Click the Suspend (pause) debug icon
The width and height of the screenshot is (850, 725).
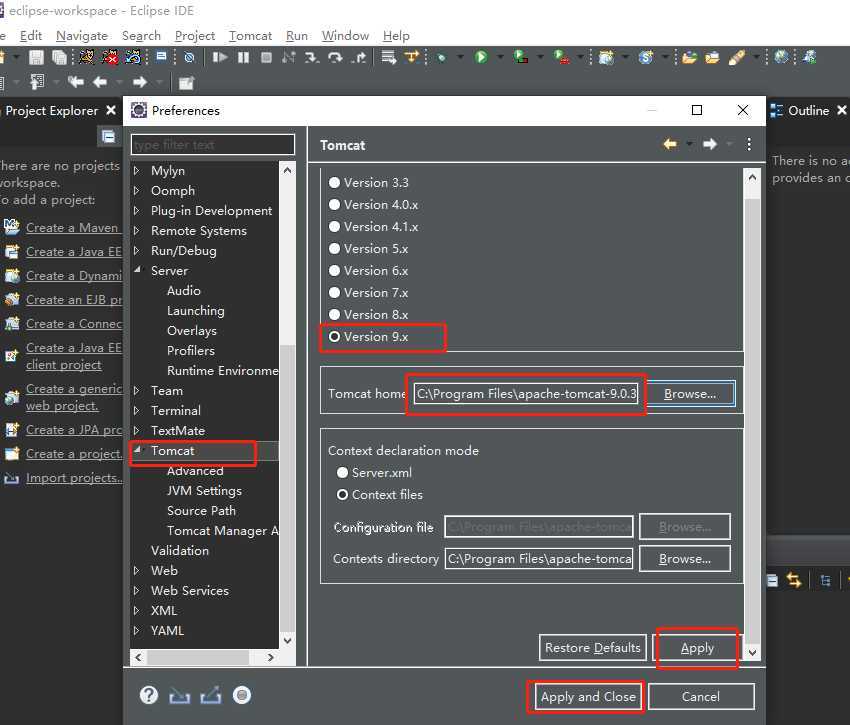coord(243,57)
